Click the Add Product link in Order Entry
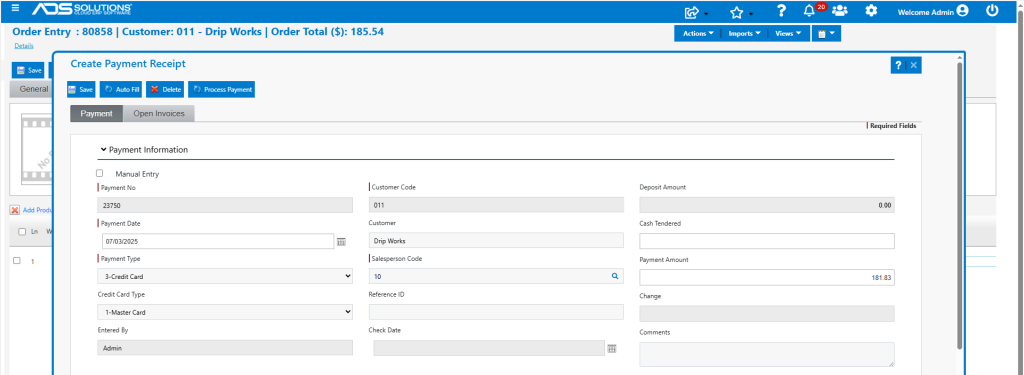 pos(38,210)
